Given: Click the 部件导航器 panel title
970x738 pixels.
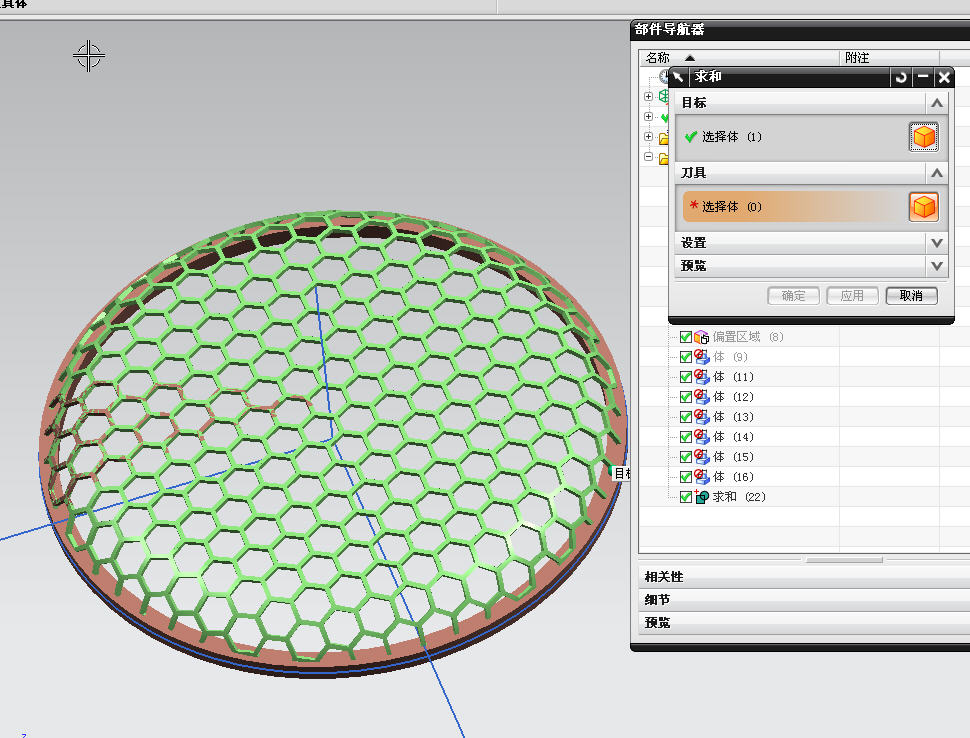Looking at the screenshot, I should [x=669, y=29].
